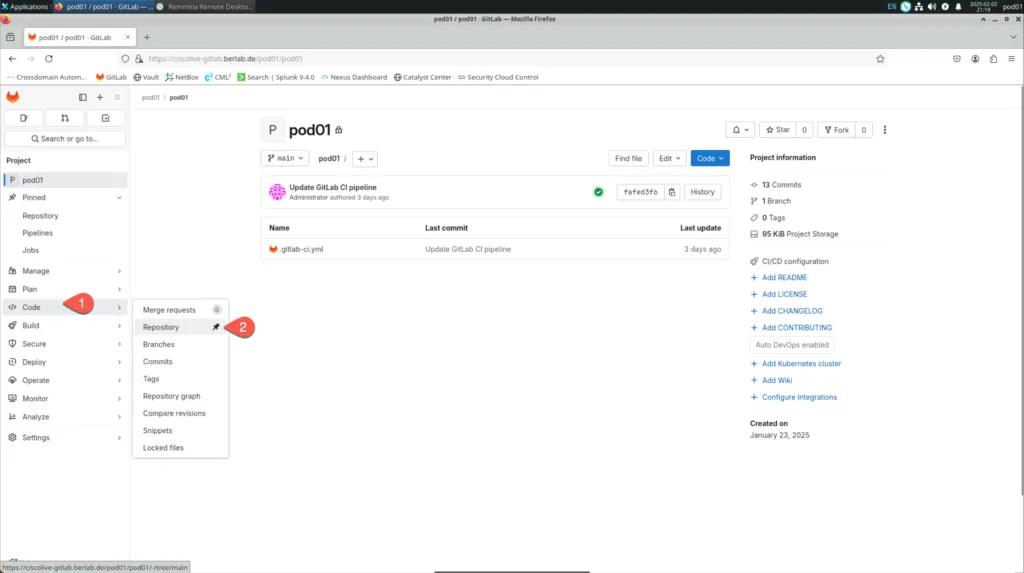Screen dimensions: 1024x573
Task: Click the History button
Action: (702, 192)
